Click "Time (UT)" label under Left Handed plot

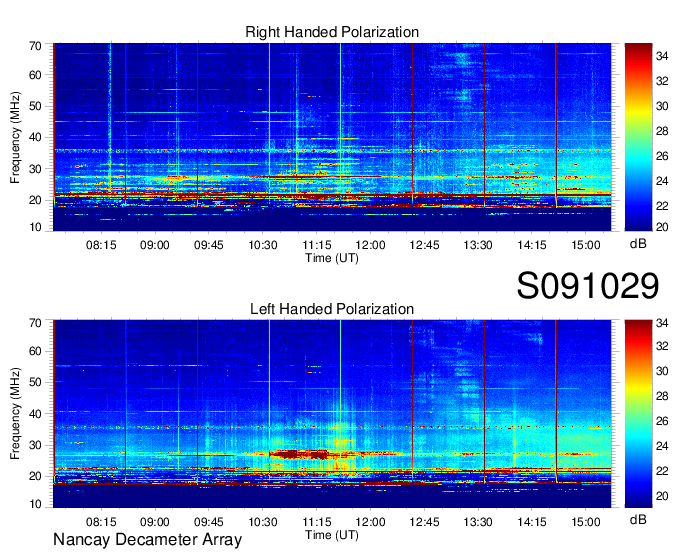(332, 535)
